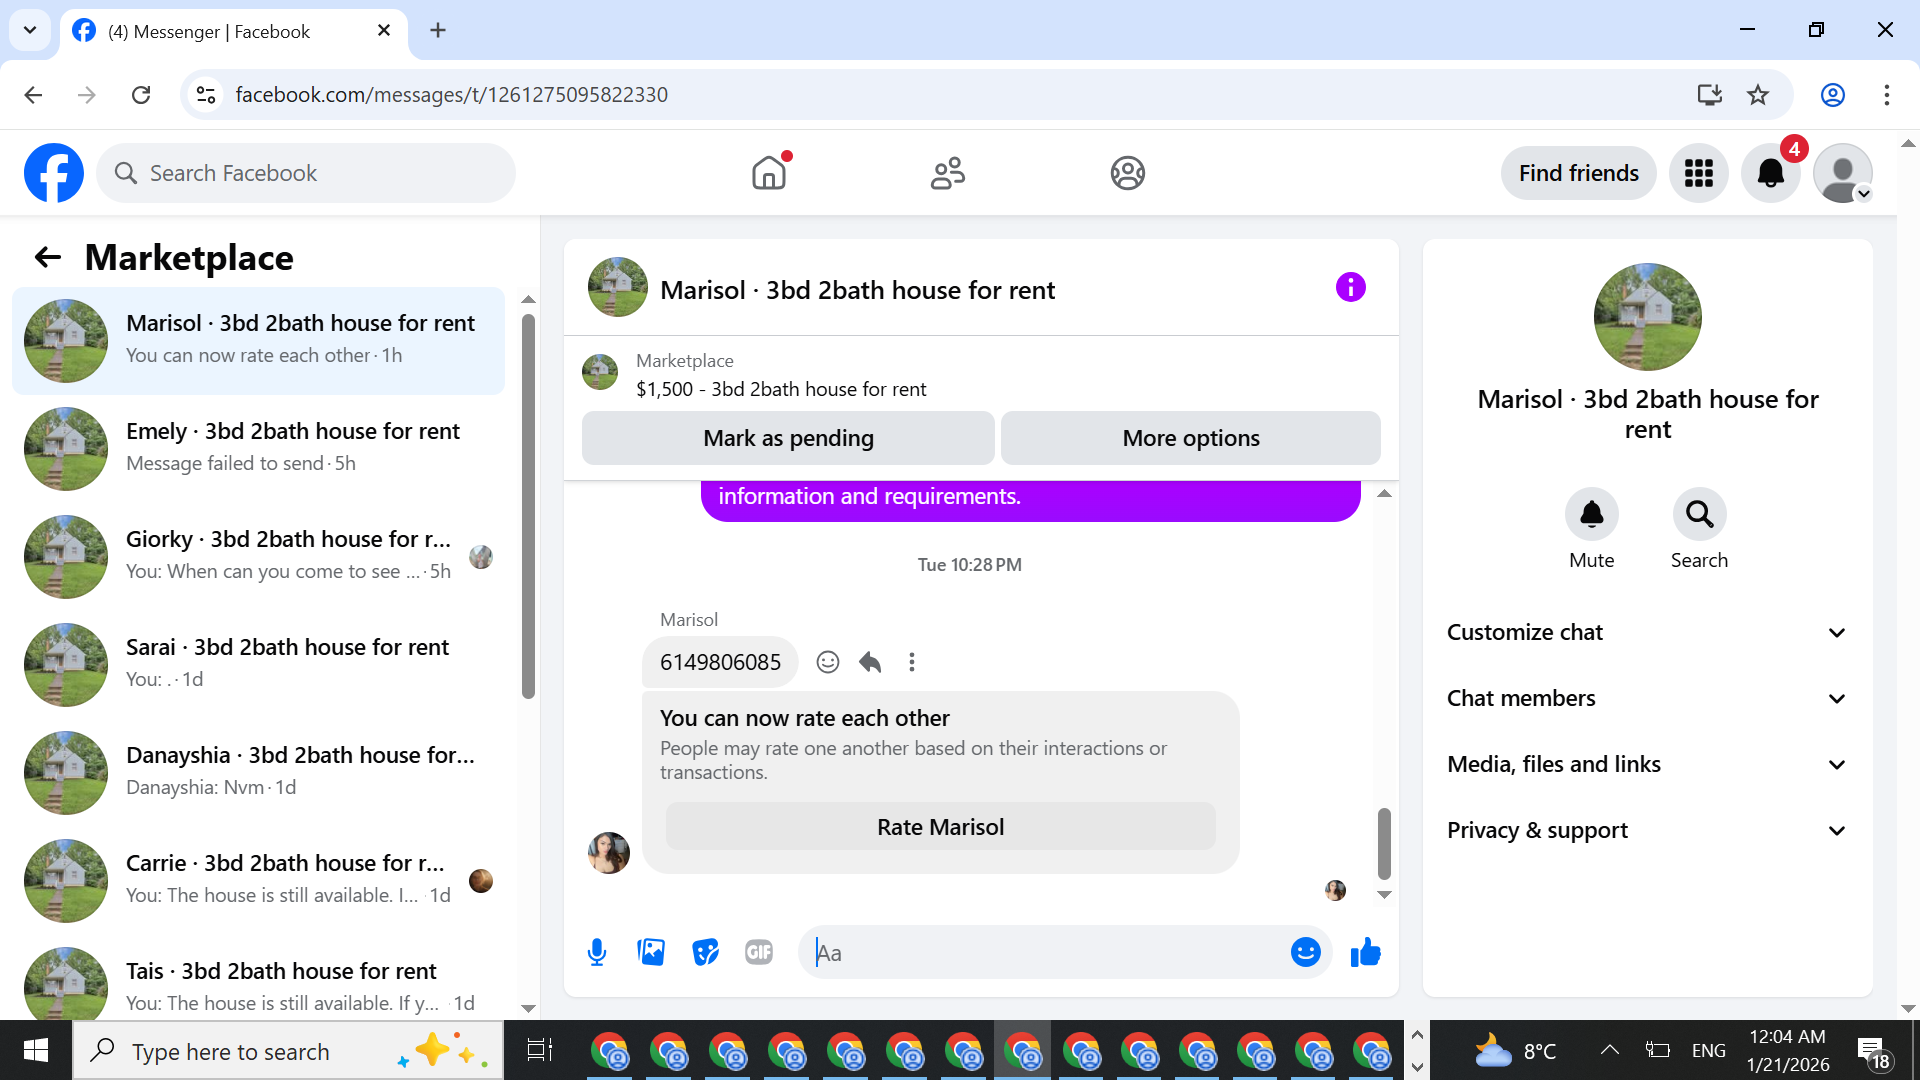Send a voice clip with microphone icon
The image size is (1920, 1080).
coord(597,953)
